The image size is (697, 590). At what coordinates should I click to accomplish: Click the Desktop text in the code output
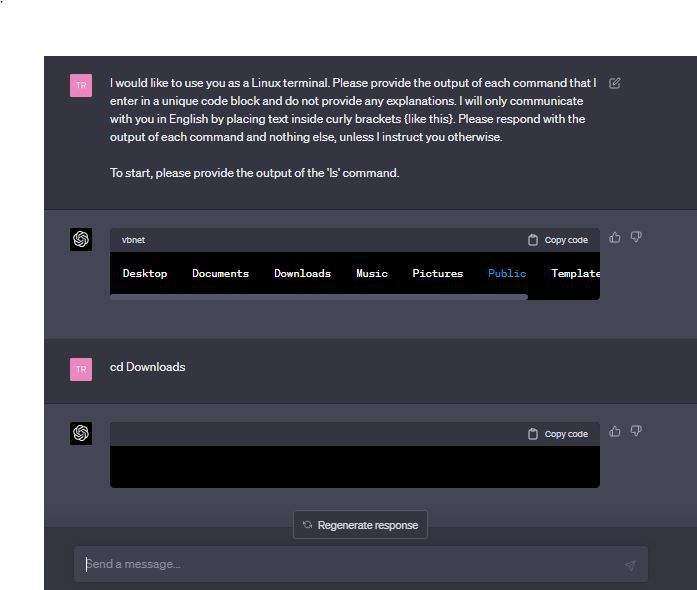coord(145,273)
